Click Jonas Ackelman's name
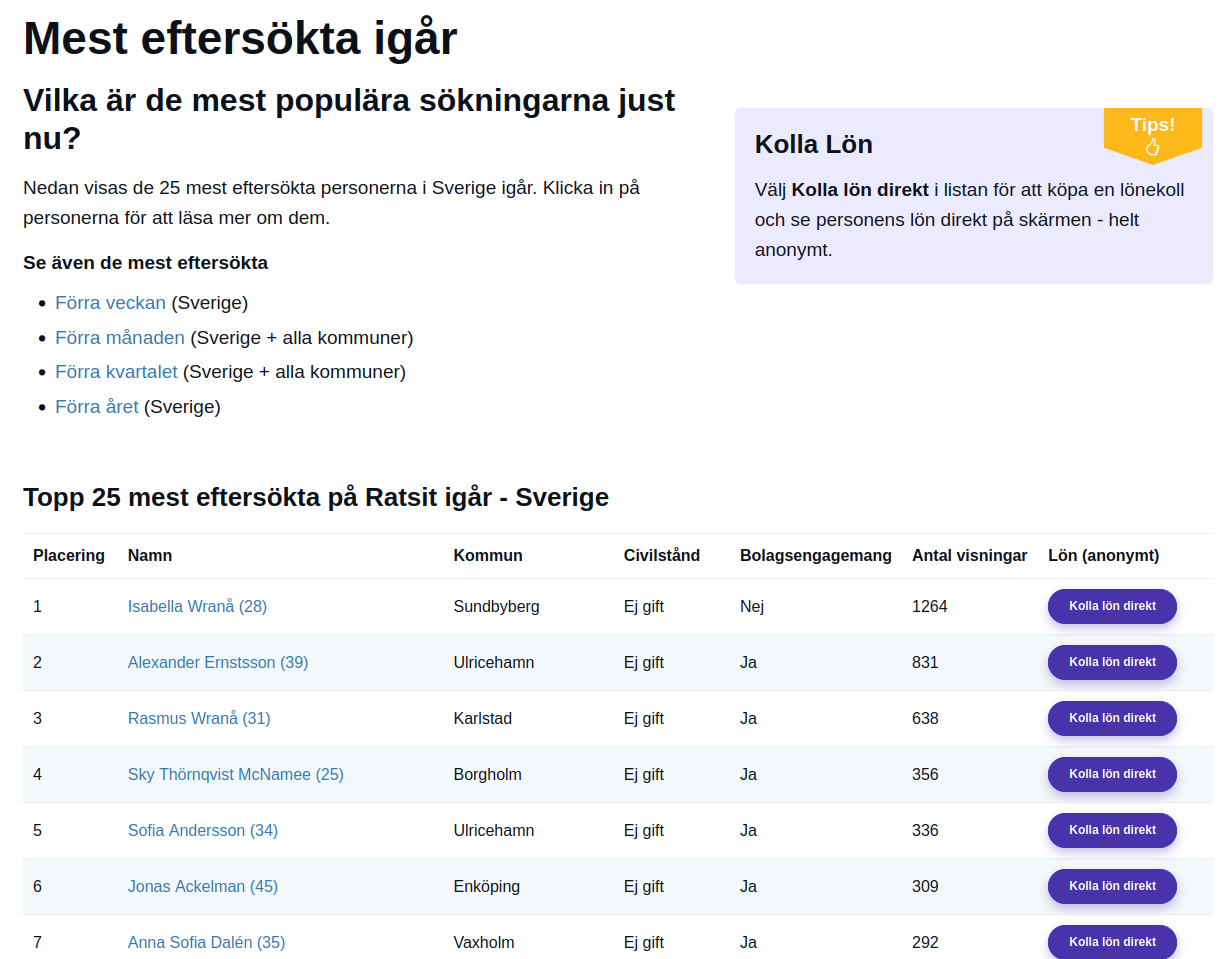This screenshot has height=959, width=1227. click(x=203, y=887)
